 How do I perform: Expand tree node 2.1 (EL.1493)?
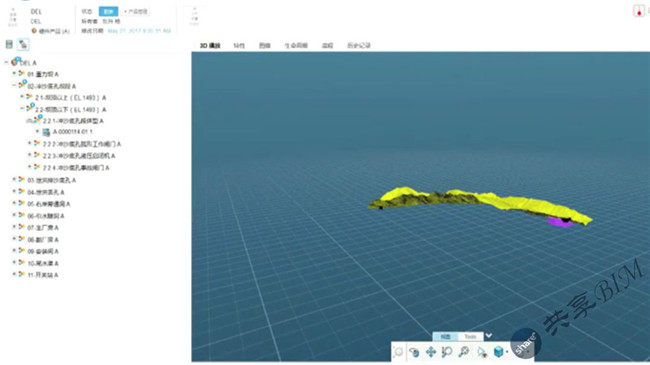pos(22,97)
